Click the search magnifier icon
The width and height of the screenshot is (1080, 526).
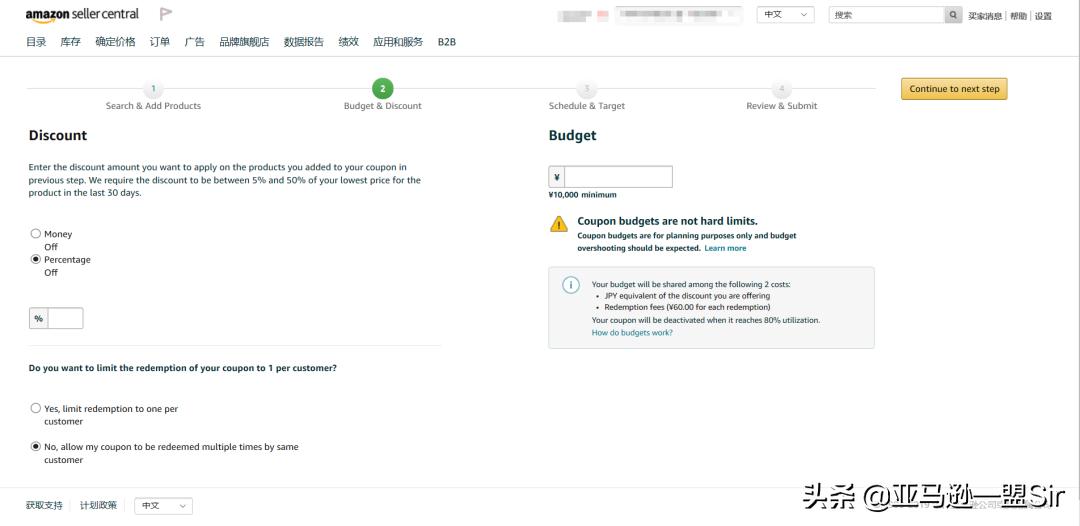[x=953, y=14]
